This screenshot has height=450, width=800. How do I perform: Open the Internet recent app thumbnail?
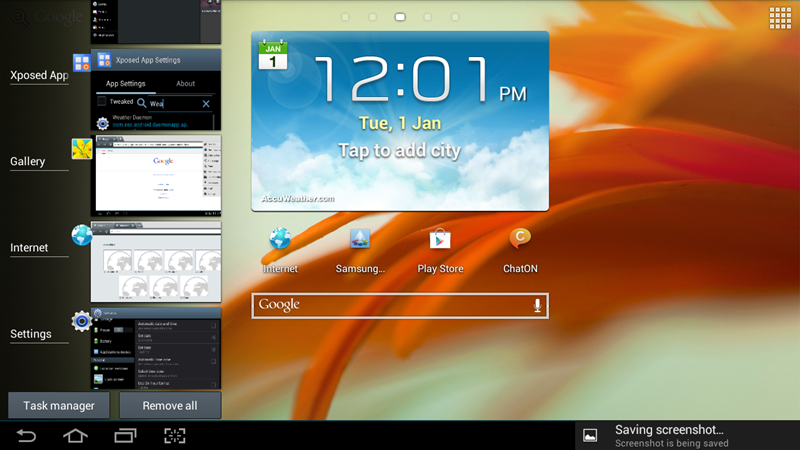[x=156, y=262]
